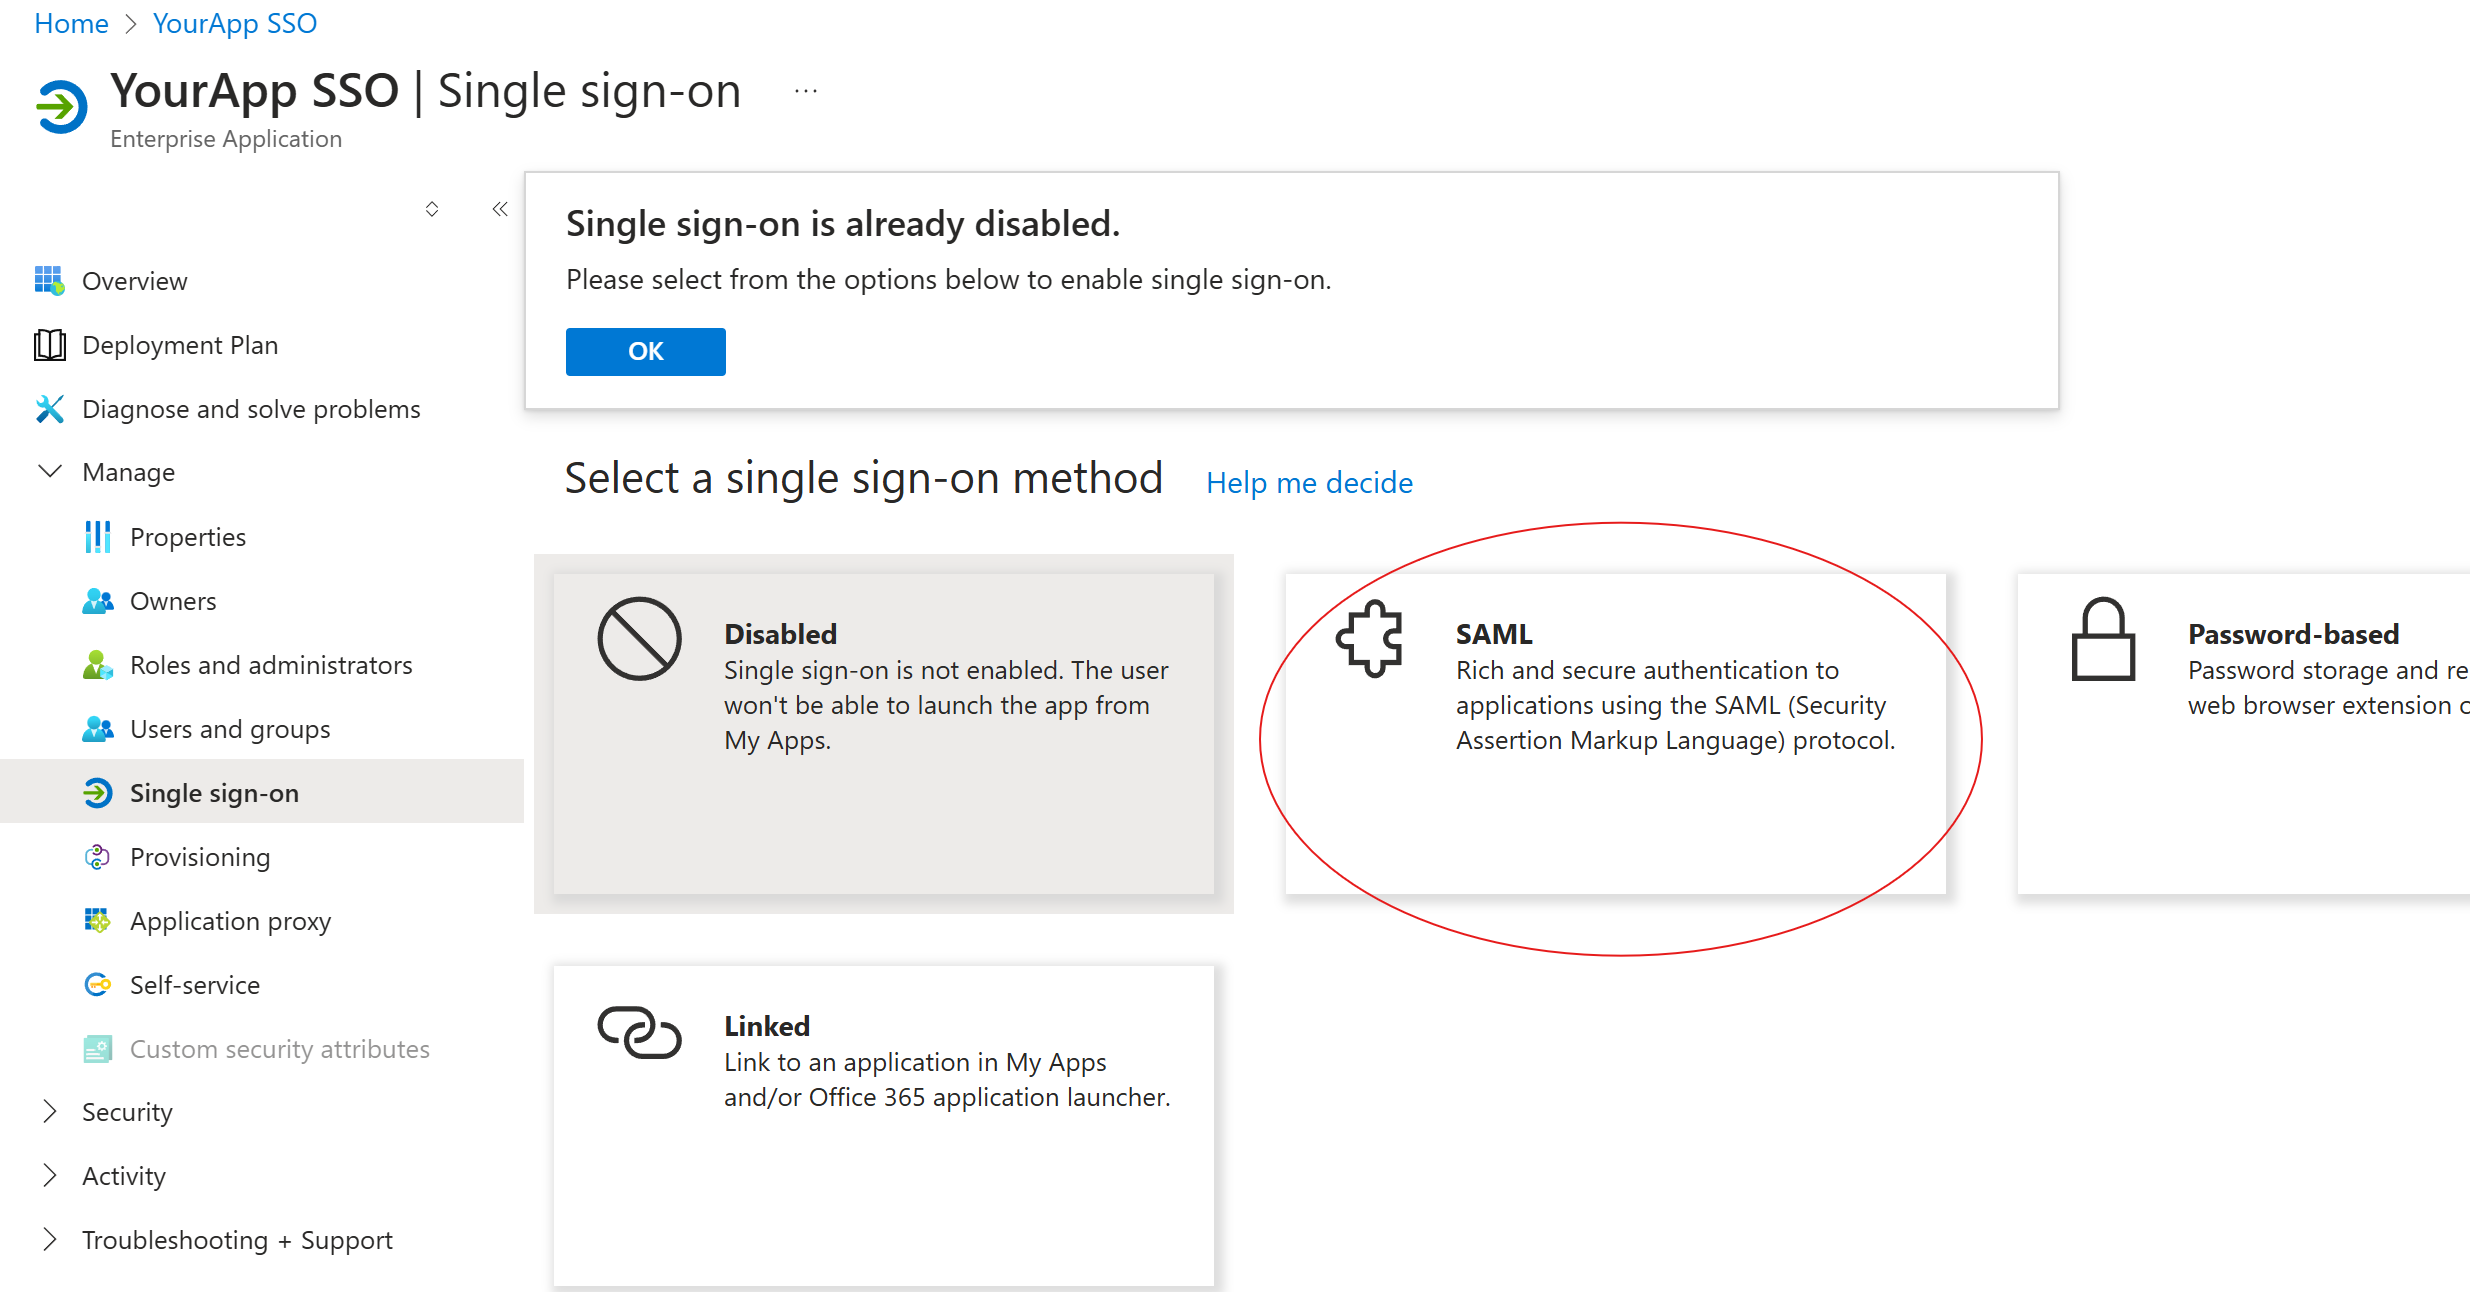The width and height of the screenshot is (2470, 1292).
Task: Click the Users and groups icon
Action: click(97, 729)
